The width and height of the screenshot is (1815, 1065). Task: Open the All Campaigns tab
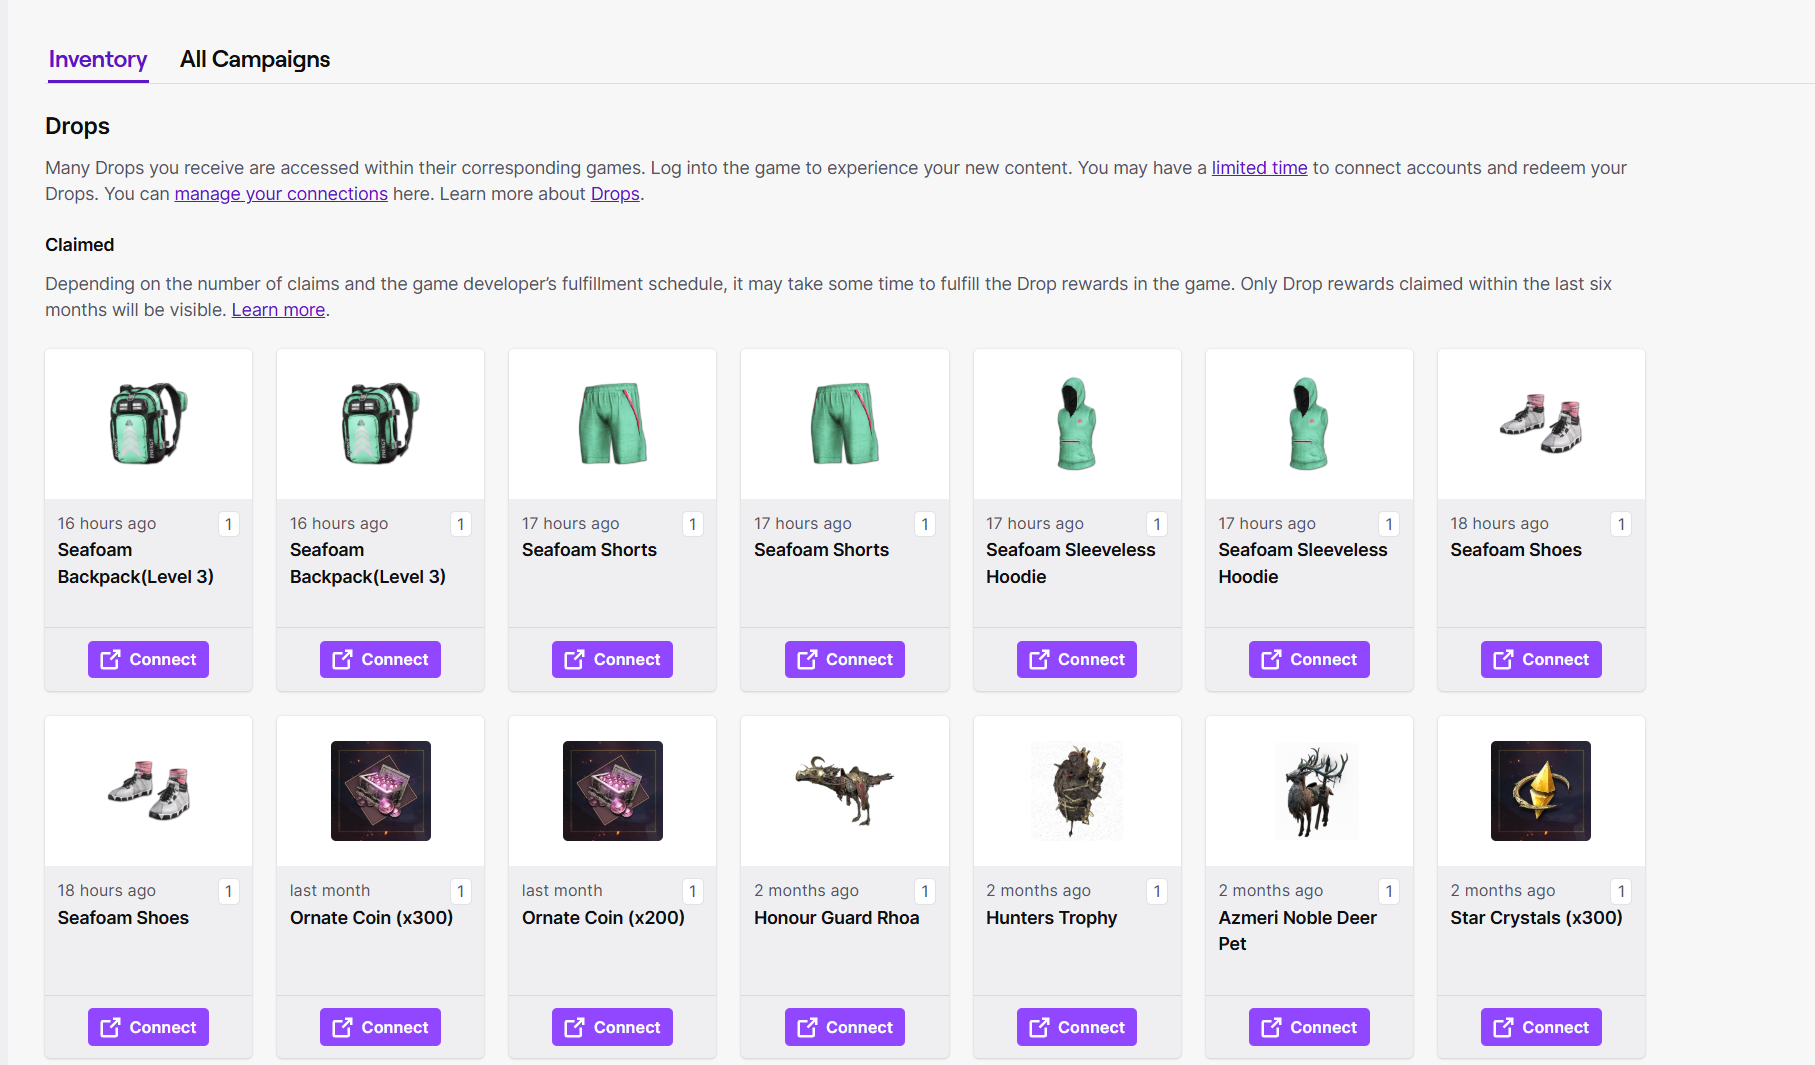click(255, 59)
